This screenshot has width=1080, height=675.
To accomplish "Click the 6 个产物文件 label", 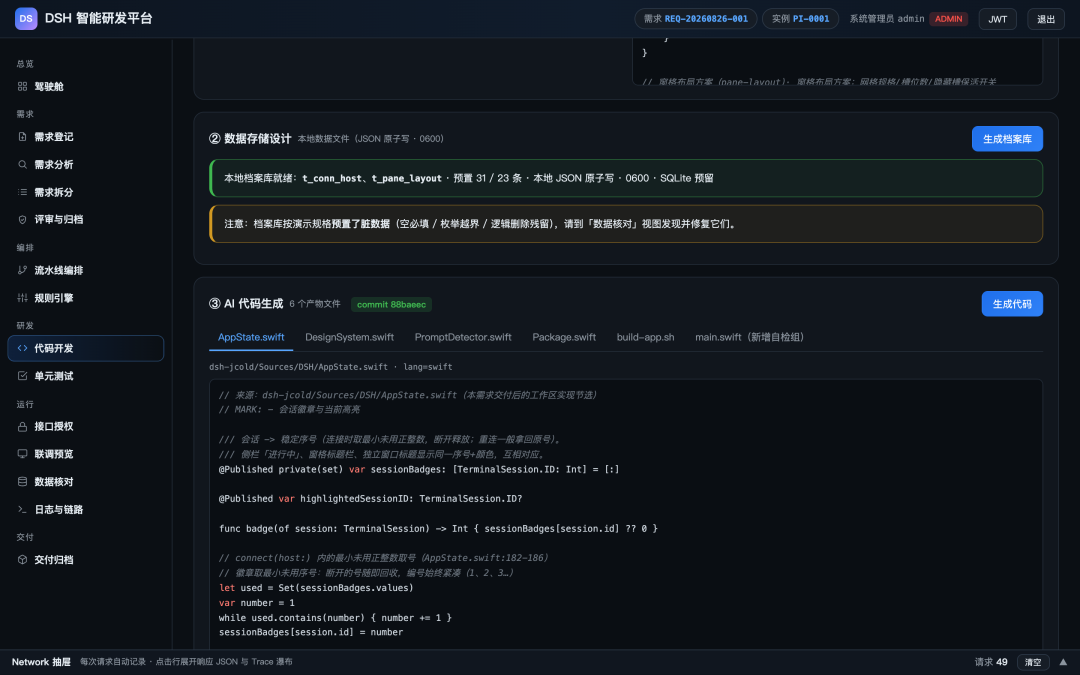I will pos(315,304).
